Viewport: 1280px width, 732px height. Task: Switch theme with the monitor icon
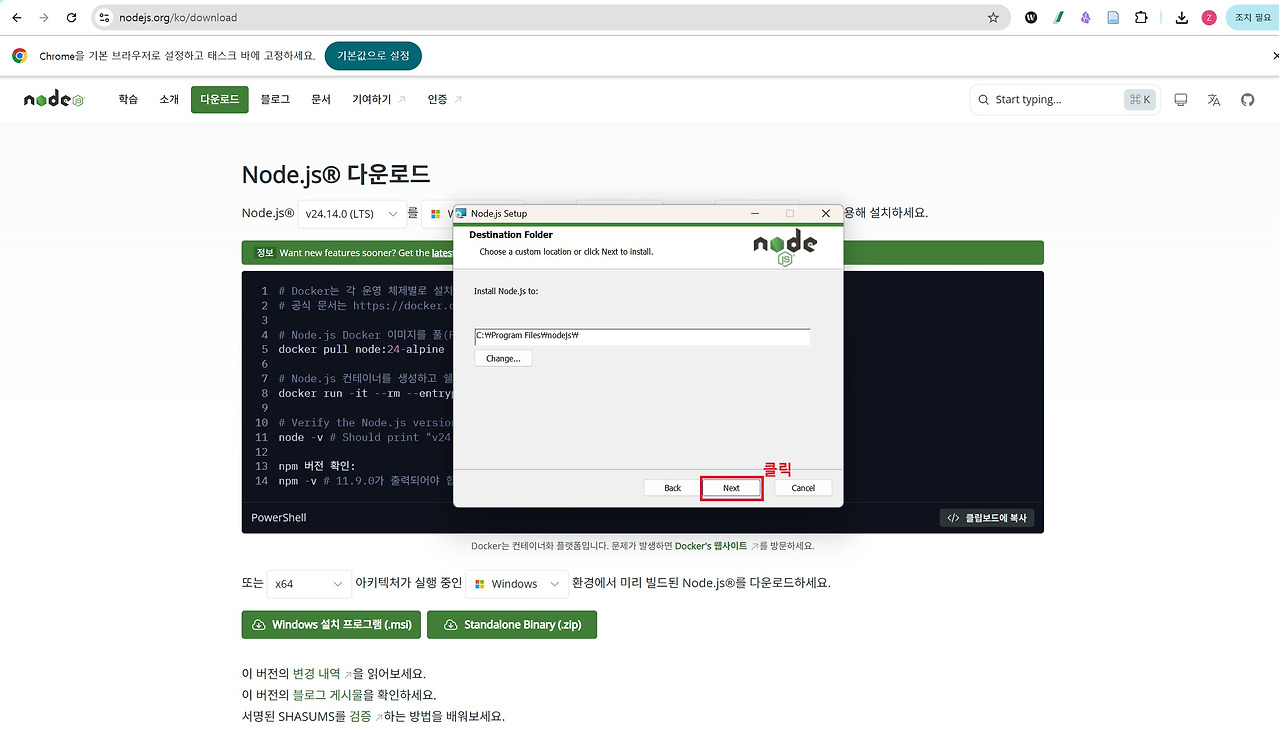coord(1181,99)
